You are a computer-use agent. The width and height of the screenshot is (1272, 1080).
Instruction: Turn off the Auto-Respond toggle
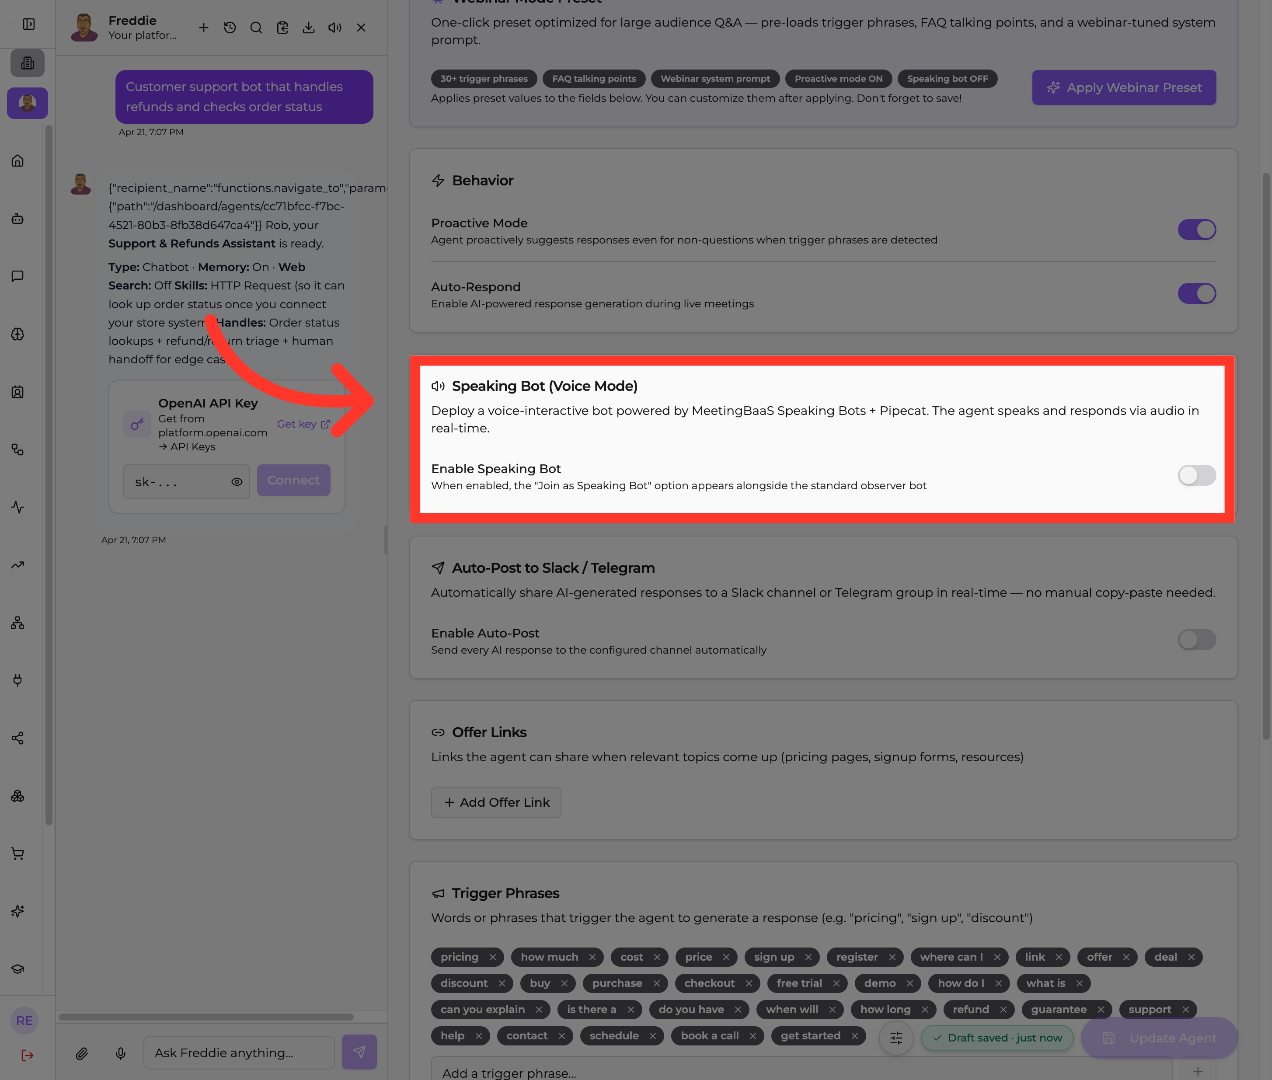click(1197, 293)
